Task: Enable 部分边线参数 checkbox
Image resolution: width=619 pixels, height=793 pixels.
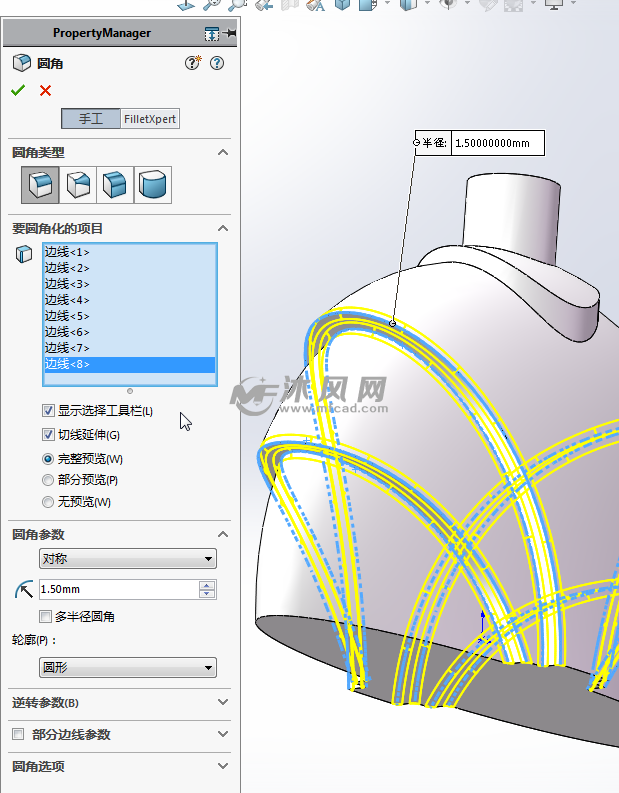Action: [x=18, y=734]
